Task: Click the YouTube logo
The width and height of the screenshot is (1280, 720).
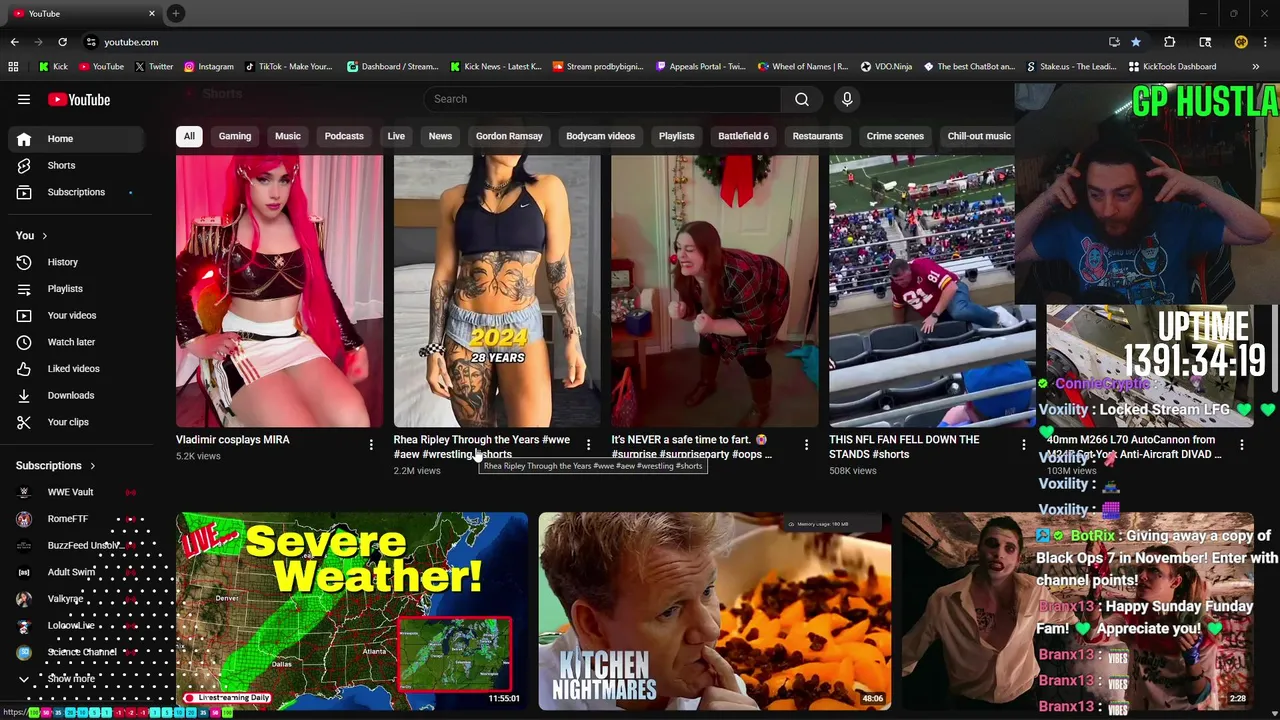Action: point(78,99)
